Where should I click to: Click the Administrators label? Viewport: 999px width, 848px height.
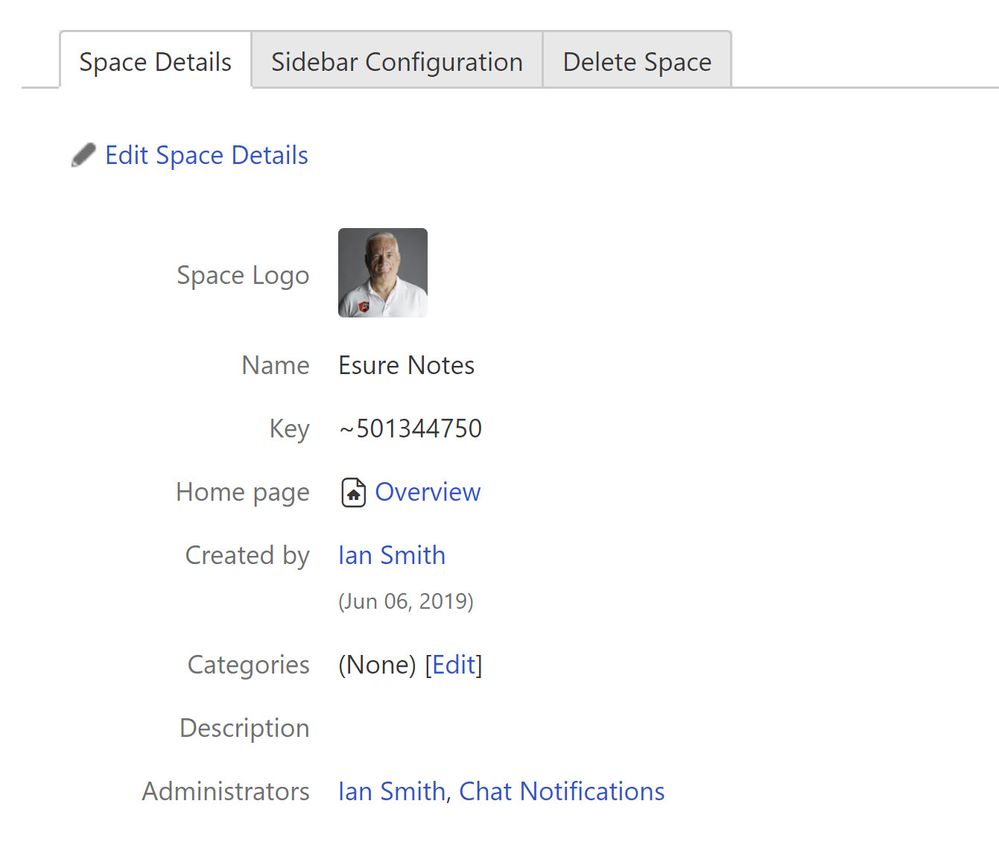click(x=226, y=791)
